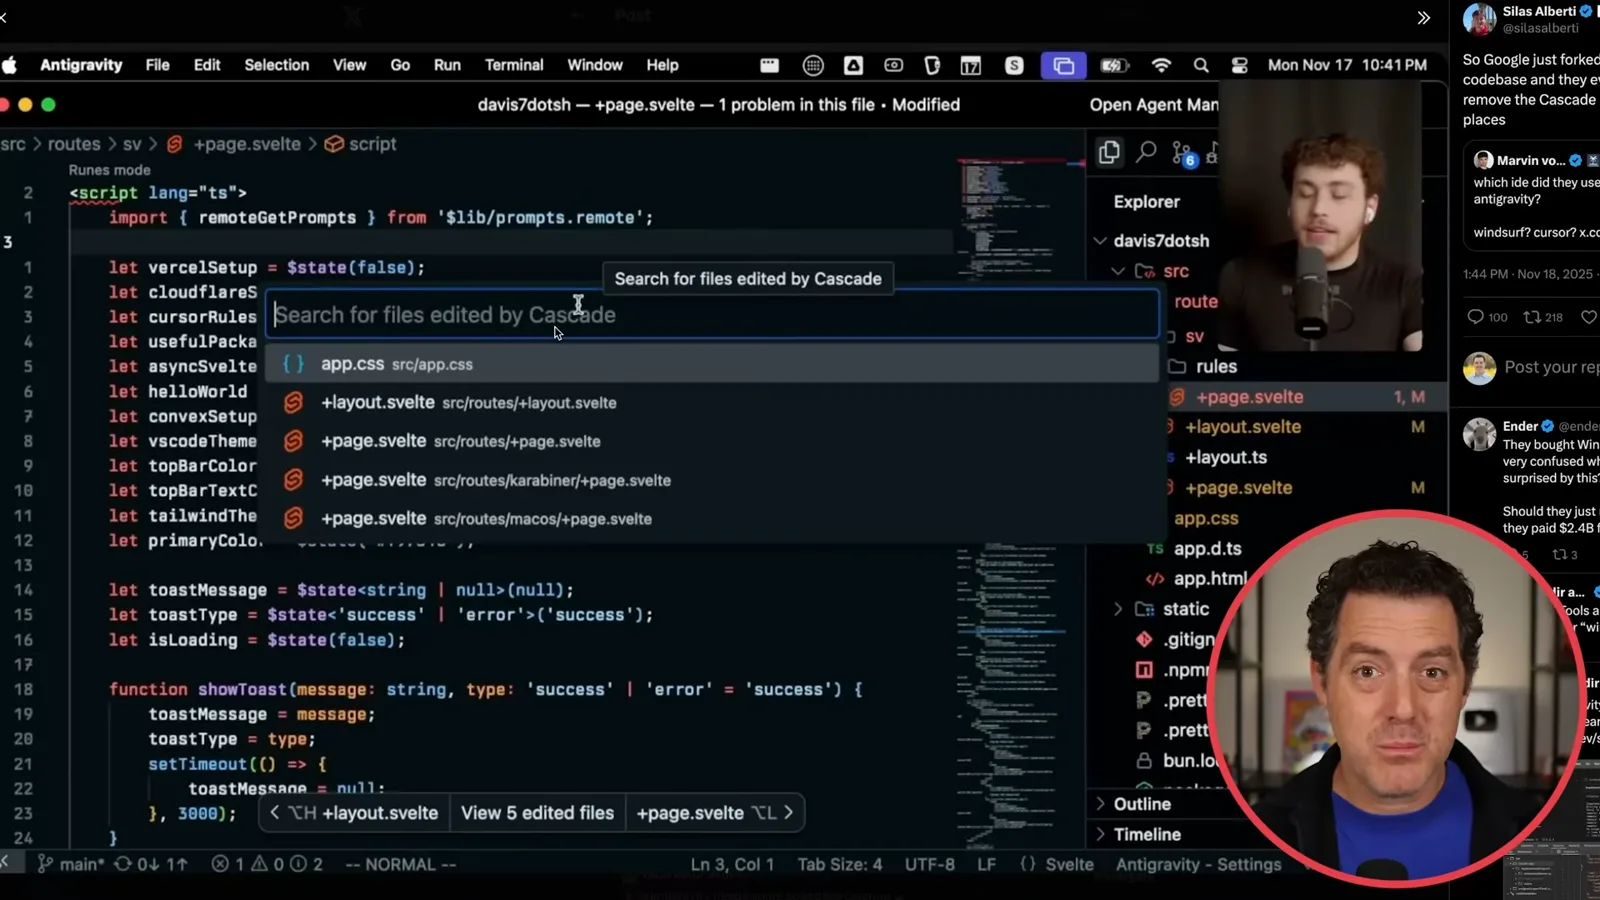1600x900 pixels.
Task: Click the Open Agent Manager button
Action: pyautogui.click(x=1153, y=105)
